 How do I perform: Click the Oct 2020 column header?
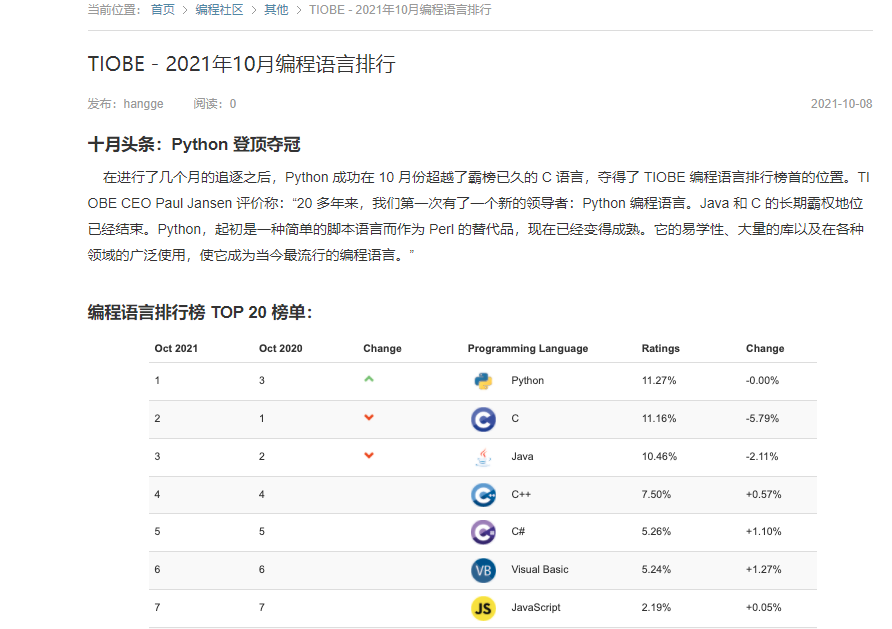[x=280, y=348]
